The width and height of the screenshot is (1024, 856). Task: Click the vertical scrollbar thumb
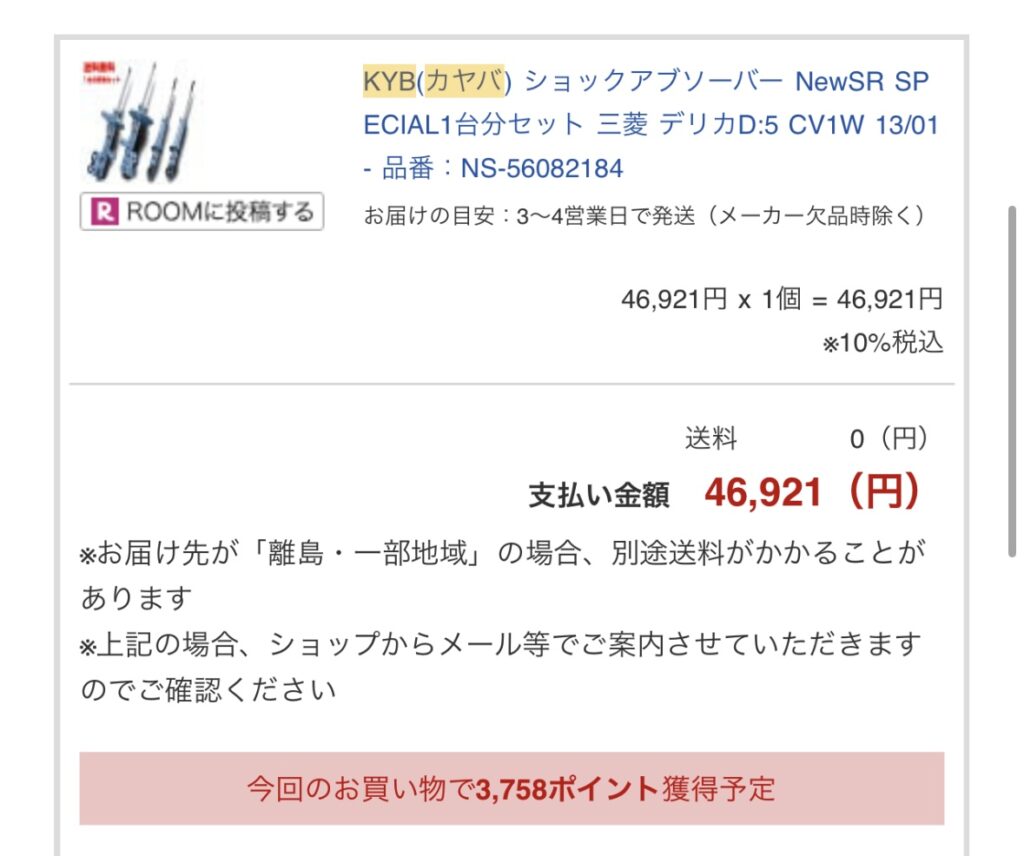click(x=1012, y=381)
